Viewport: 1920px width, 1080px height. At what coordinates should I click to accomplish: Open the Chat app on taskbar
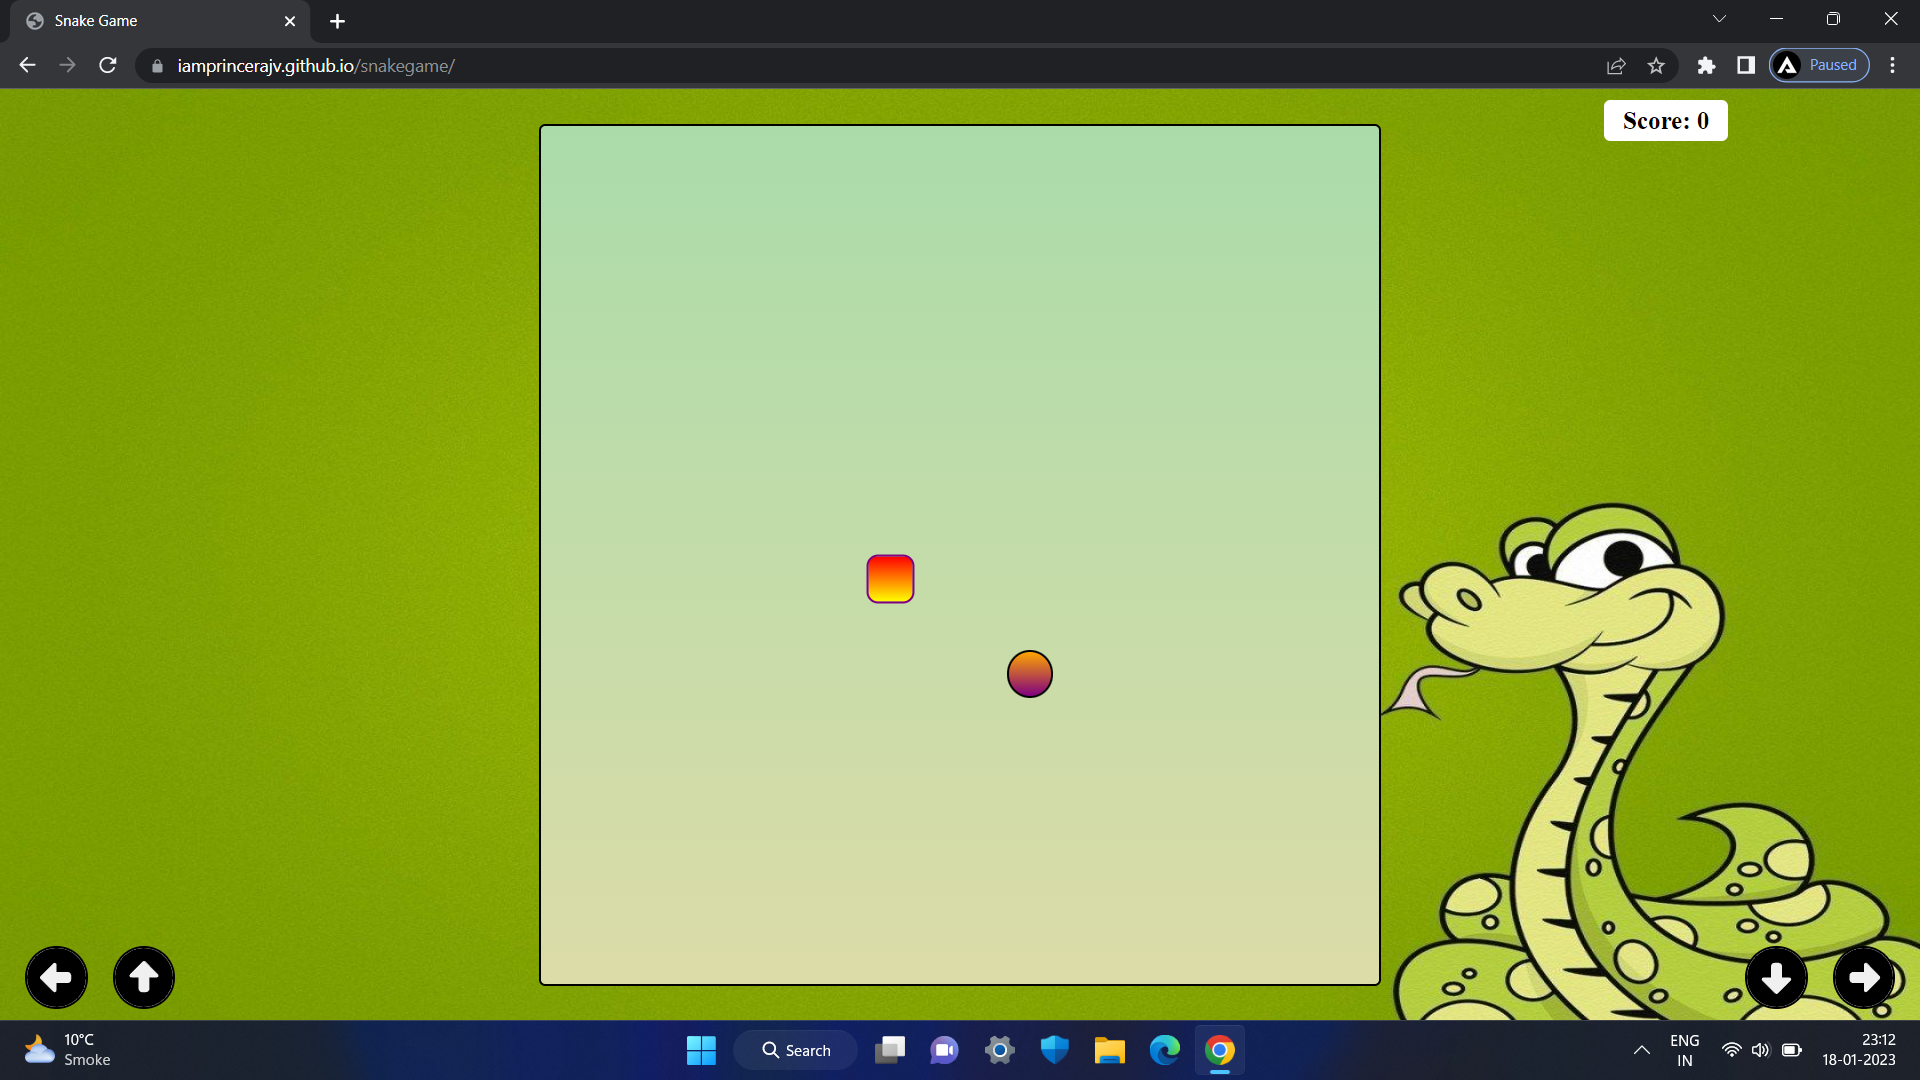944,1050
